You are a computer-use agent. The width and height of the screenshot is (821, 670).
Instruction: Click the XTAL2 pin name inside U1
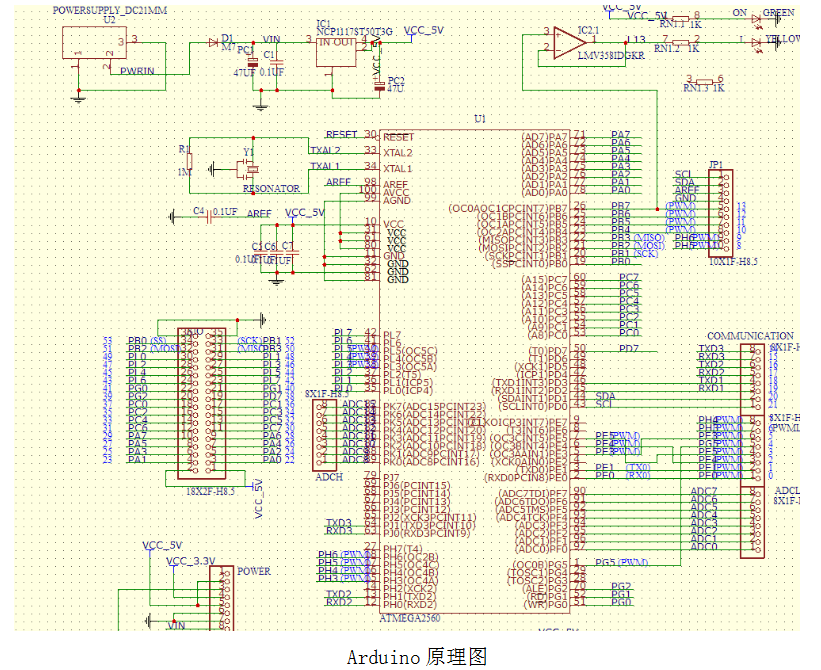(x=398, y=153)
